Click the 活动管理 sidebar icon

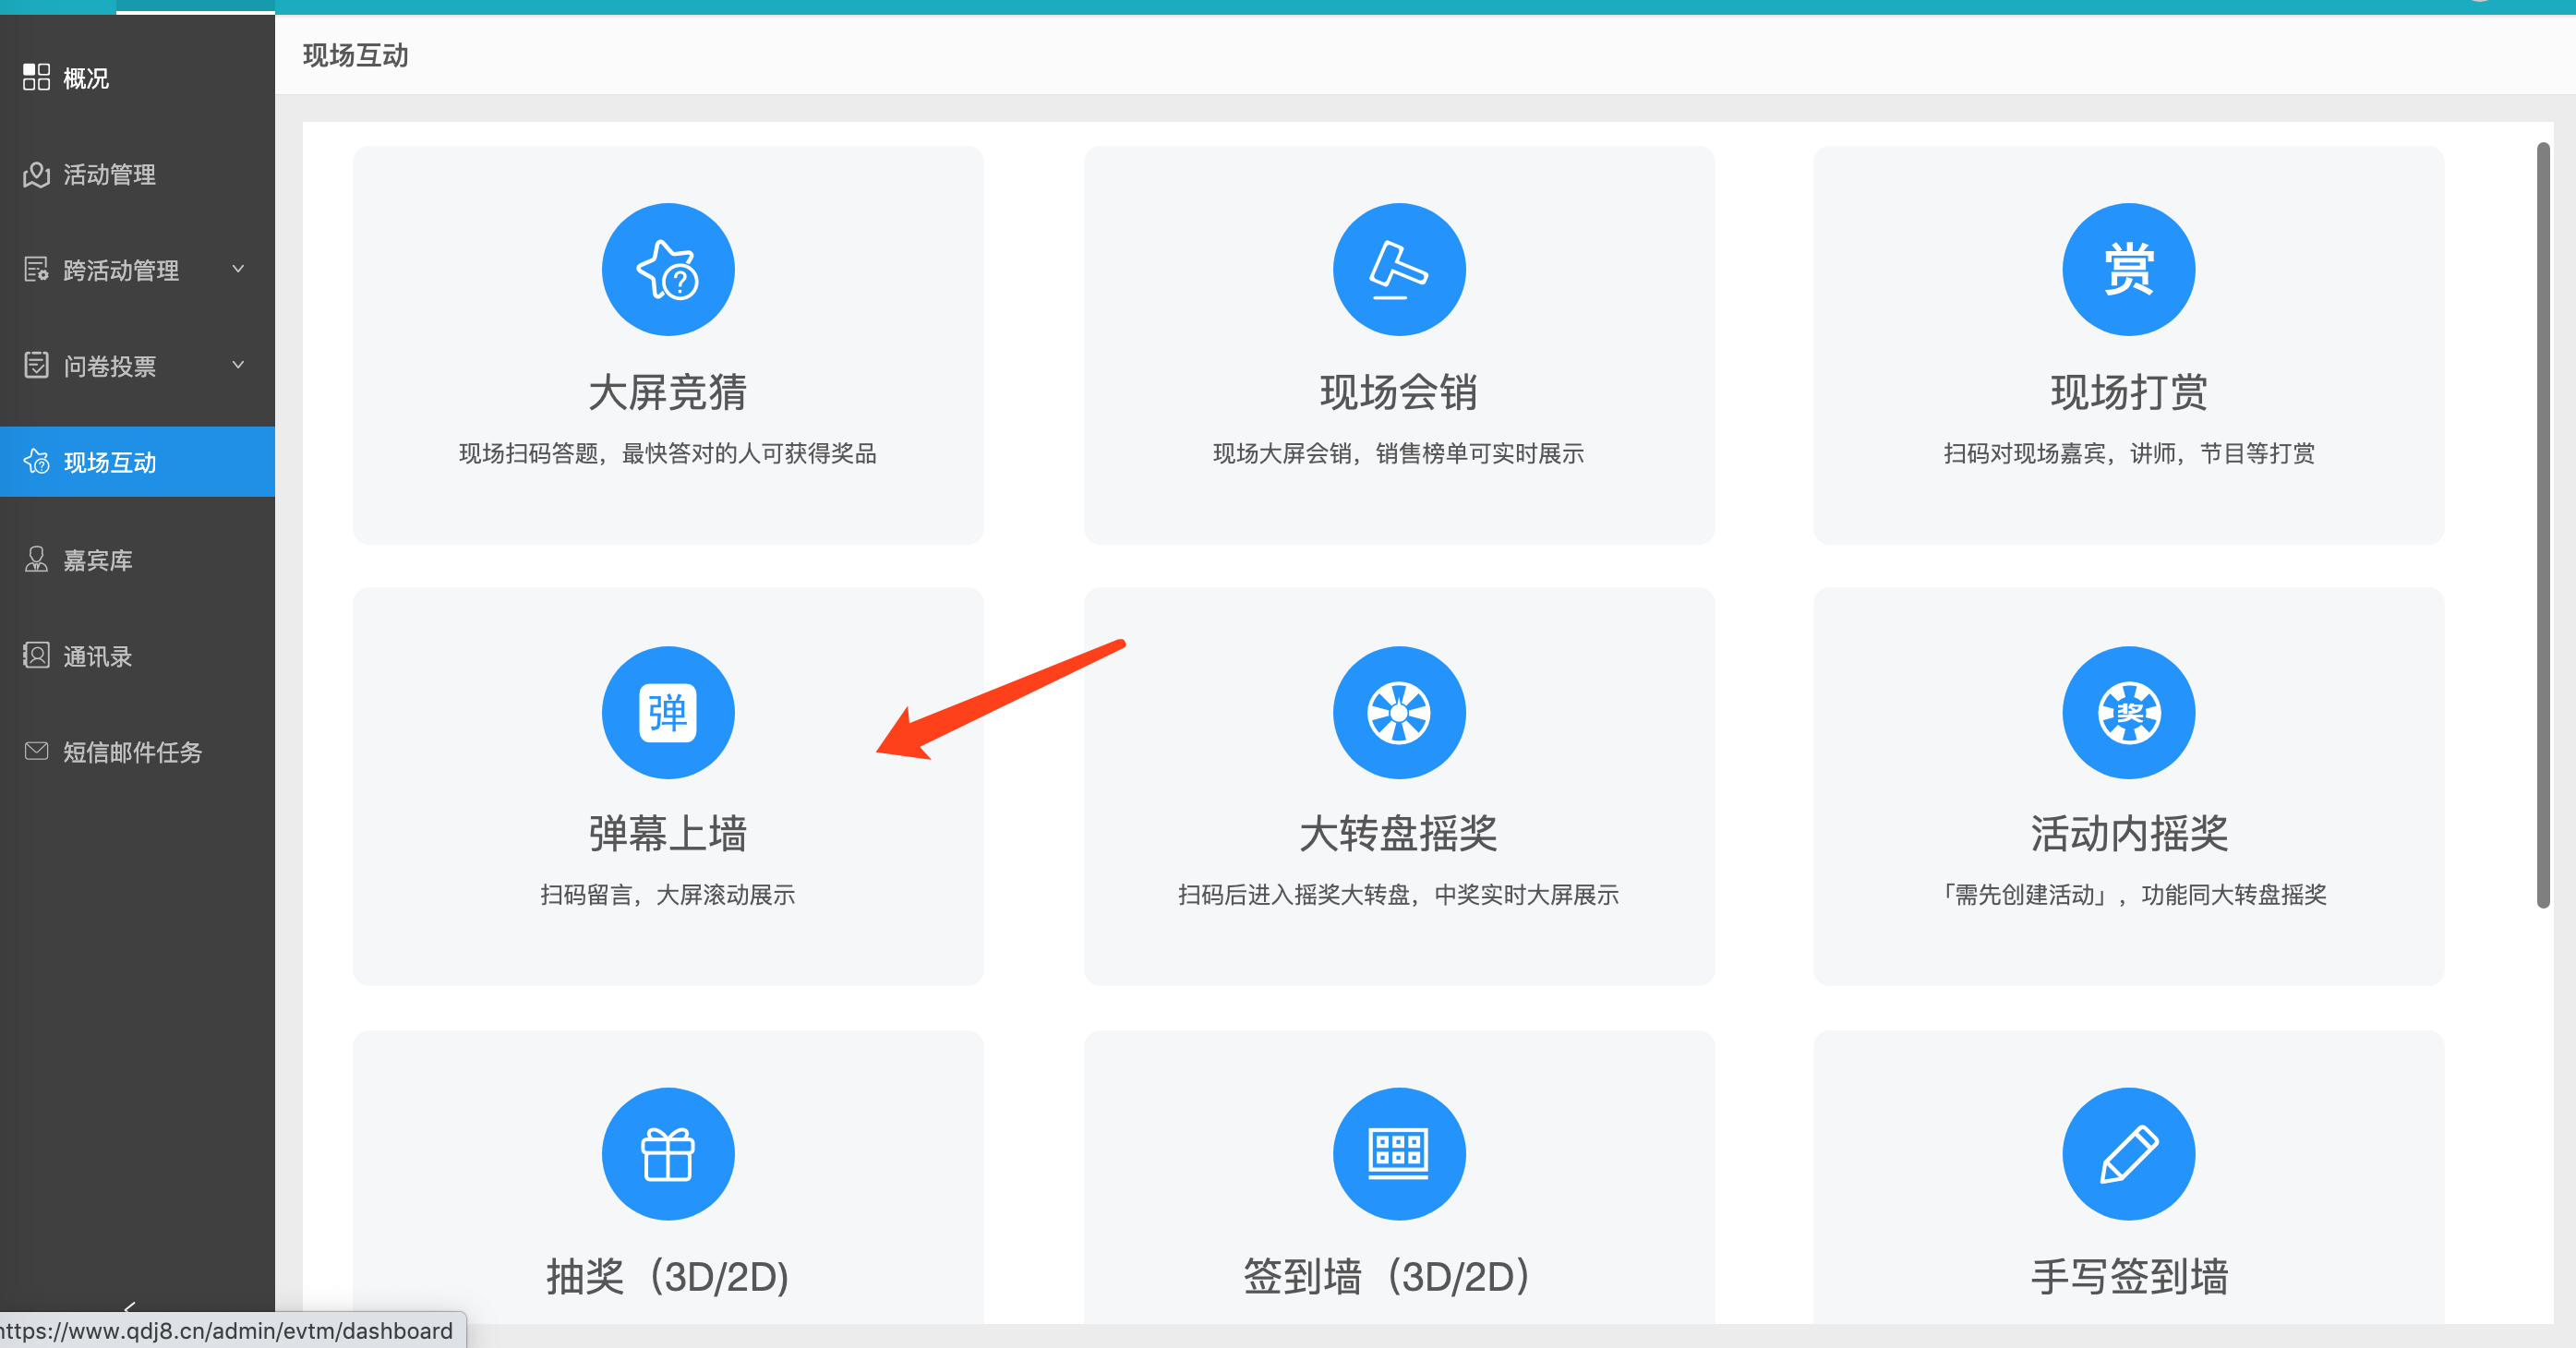click(36, 174)
